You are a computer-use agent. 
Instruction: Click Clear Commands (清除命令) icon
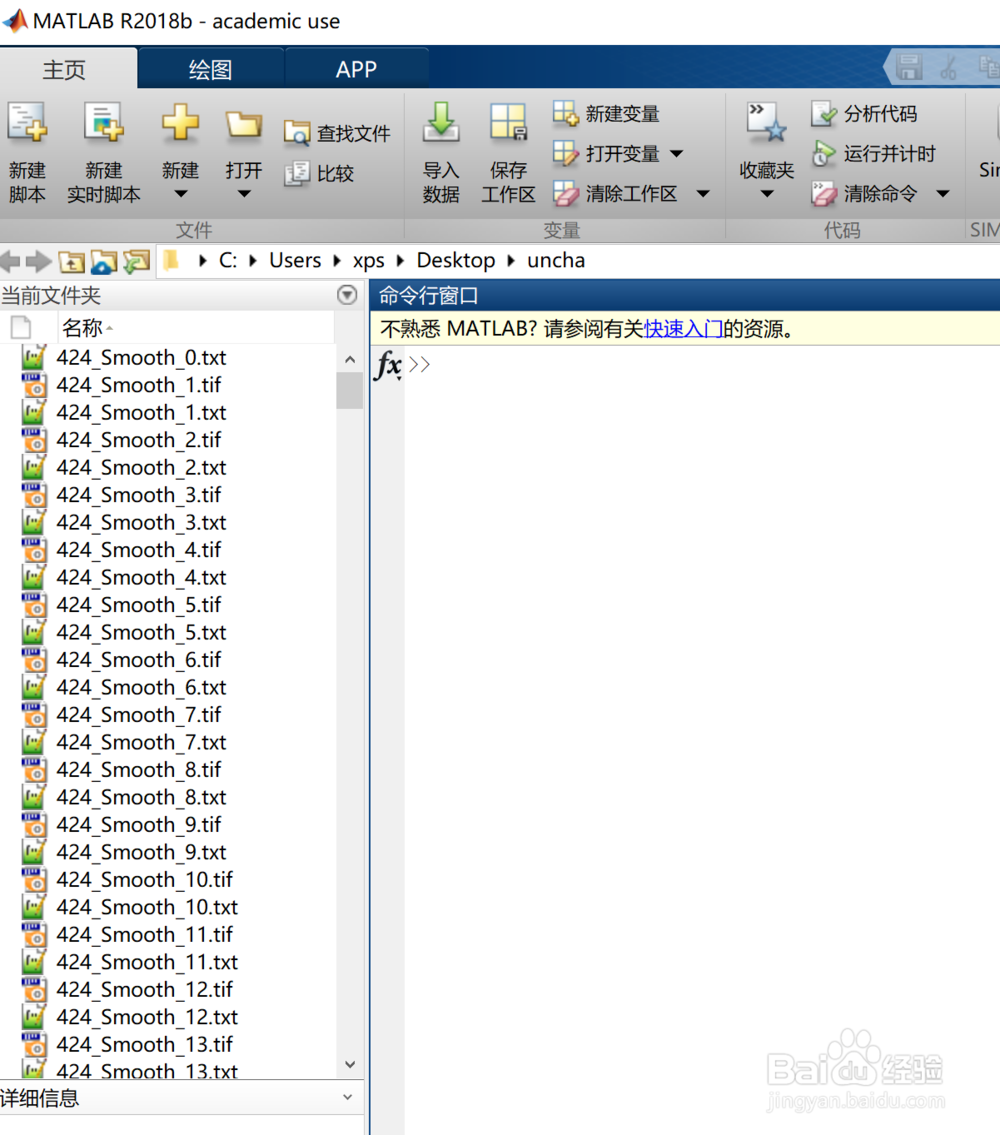pyautogui.click(x=823, y=193)
